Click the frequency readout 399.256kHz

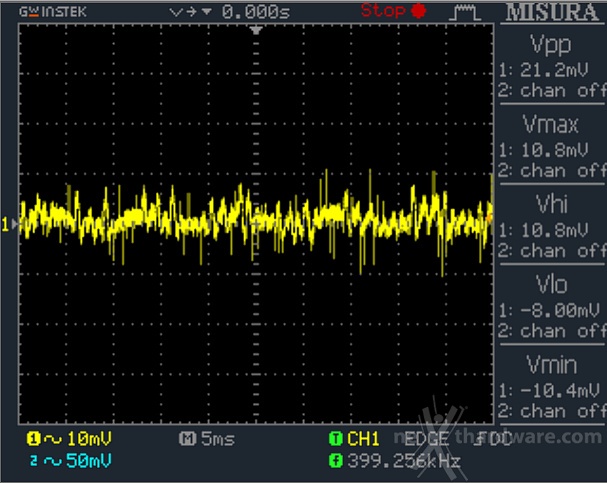pos(404,461)
